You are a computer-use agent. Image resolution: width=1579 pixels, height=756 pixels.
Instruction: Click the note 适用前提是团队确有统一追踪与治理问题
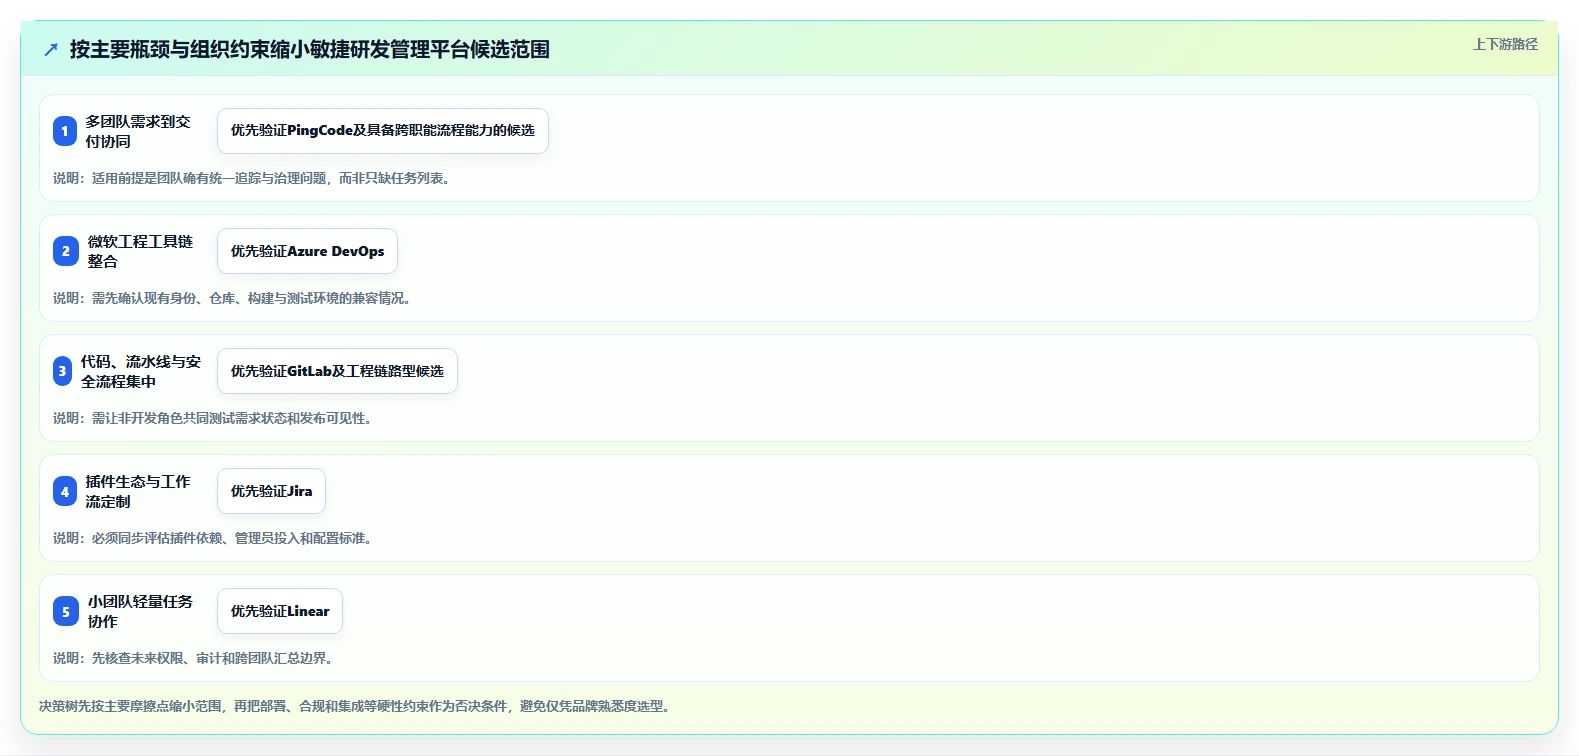coord(251,178)
